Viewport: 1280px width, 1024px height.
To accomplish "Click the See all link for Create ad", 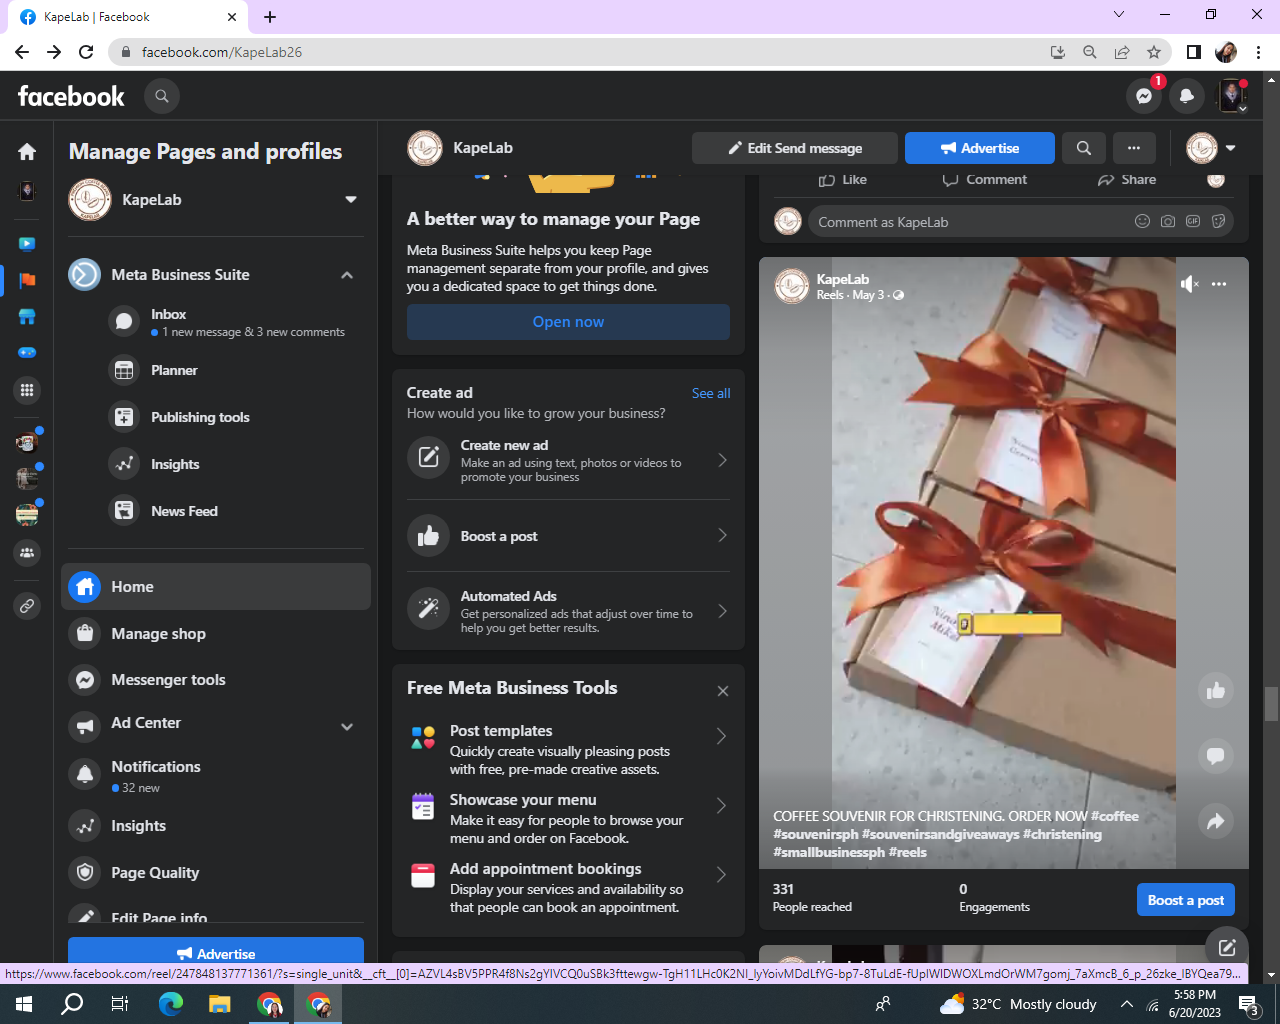I will tap(711, 393).
